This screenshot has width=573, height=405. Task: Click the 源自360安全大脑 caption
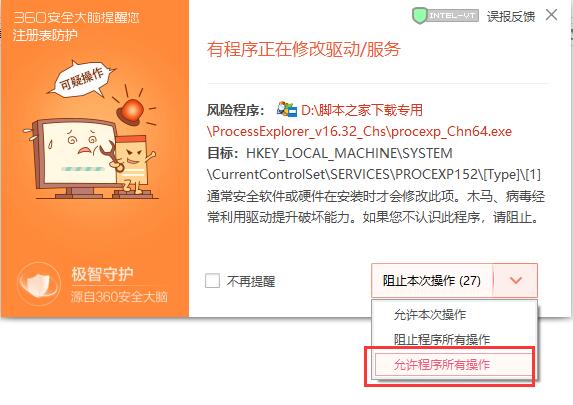pos(119,297)
